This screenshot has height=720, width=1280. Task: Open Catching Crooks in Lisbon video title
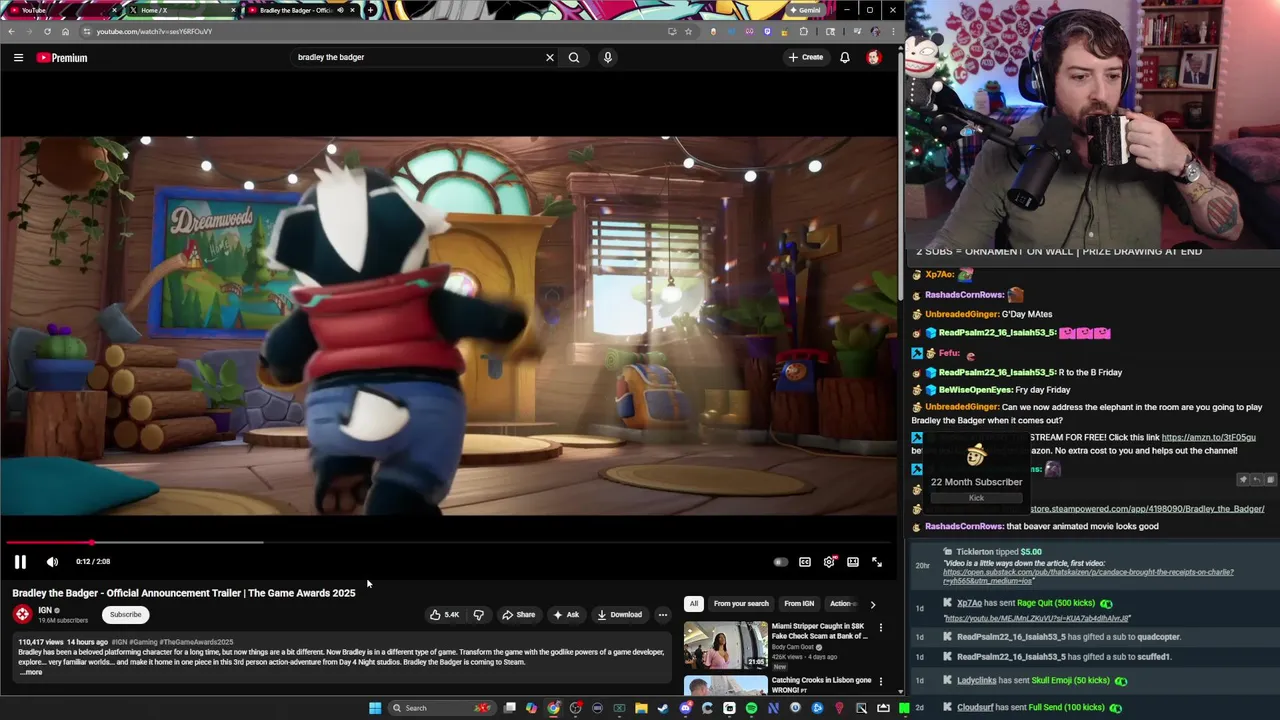pos(821,685)
